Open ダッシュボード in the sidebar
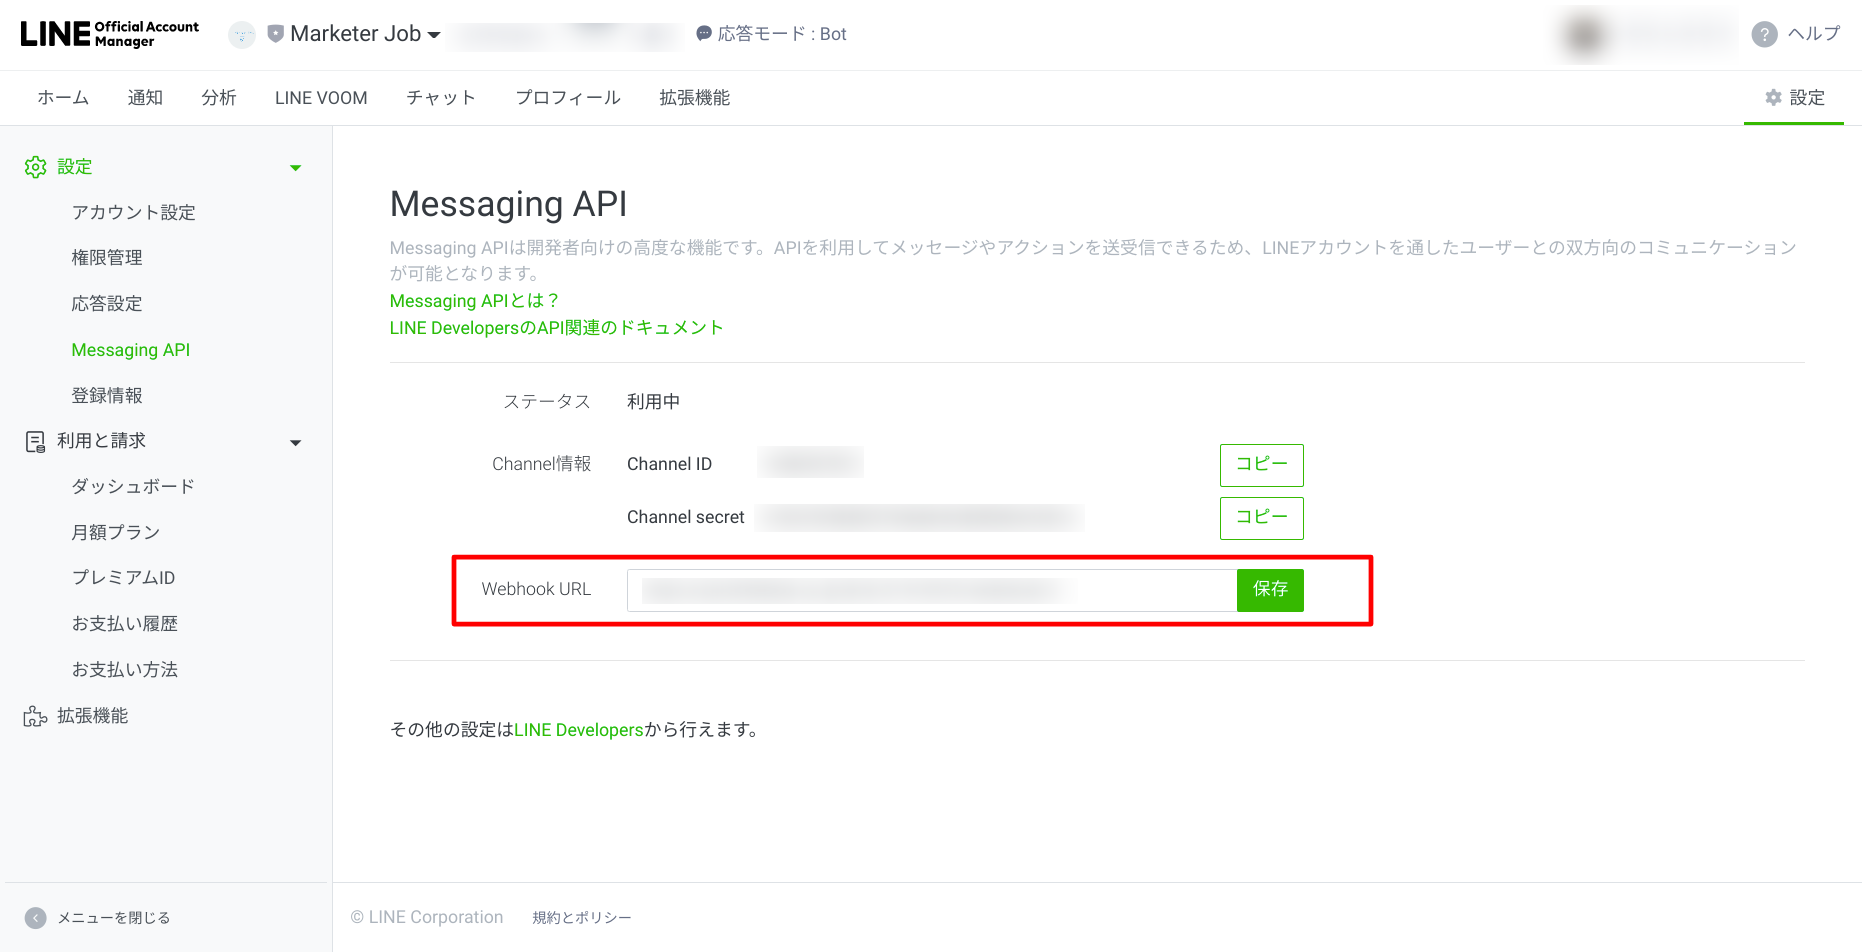The height and width of the screenshot is (952, 1862). click(x=133, y=487)
